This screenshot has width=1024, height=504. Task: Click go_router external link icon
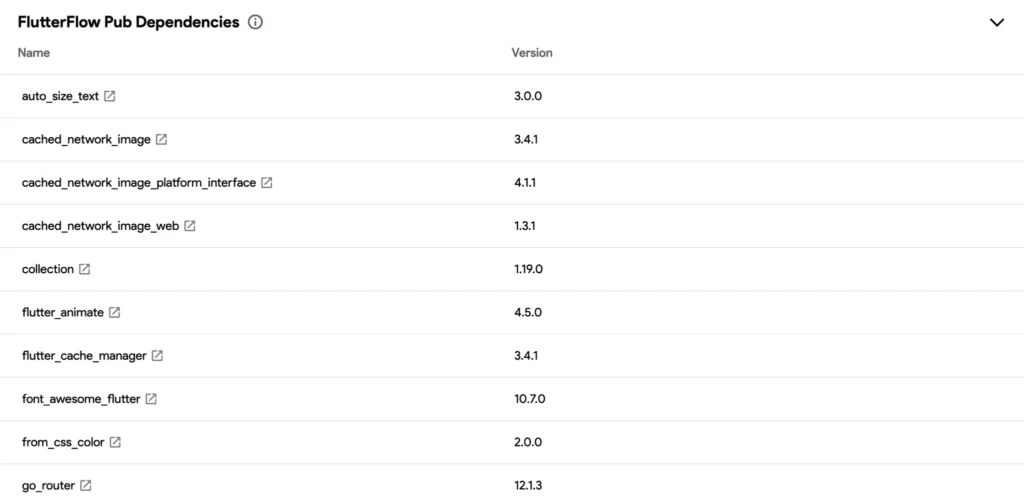(86, 485)
